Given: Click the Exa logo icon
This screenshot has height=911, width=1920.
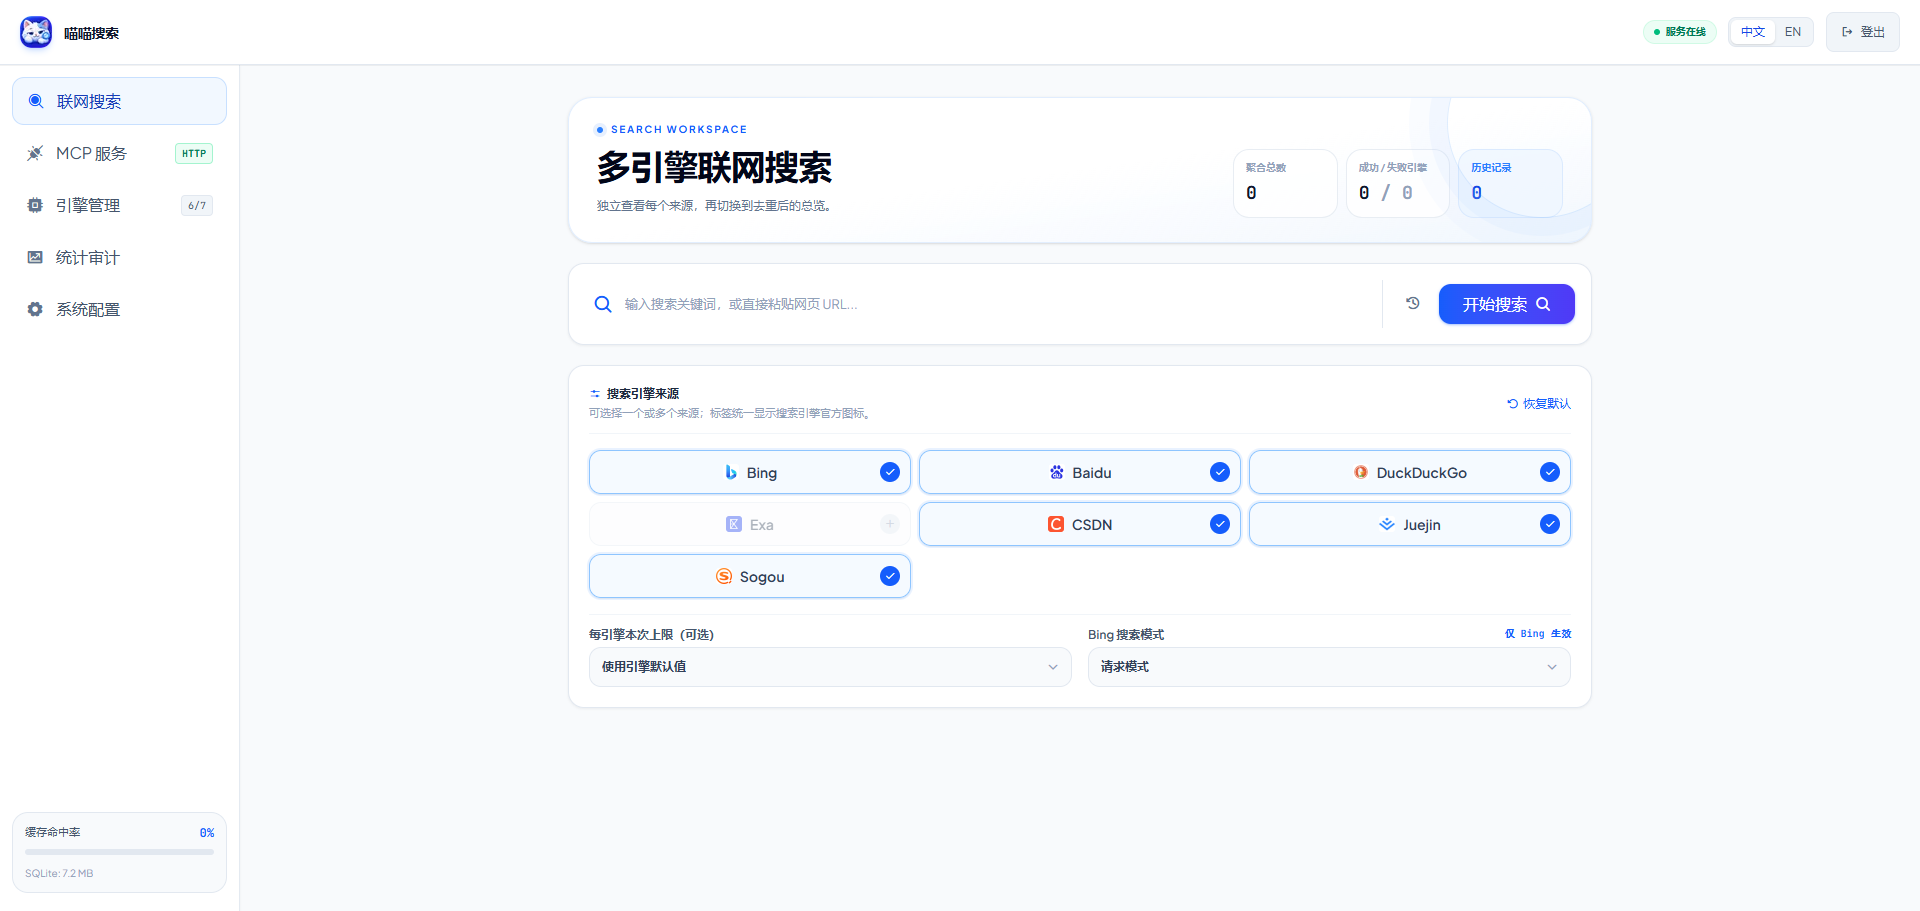Looking at the screenshot, I should click(734, 524).
